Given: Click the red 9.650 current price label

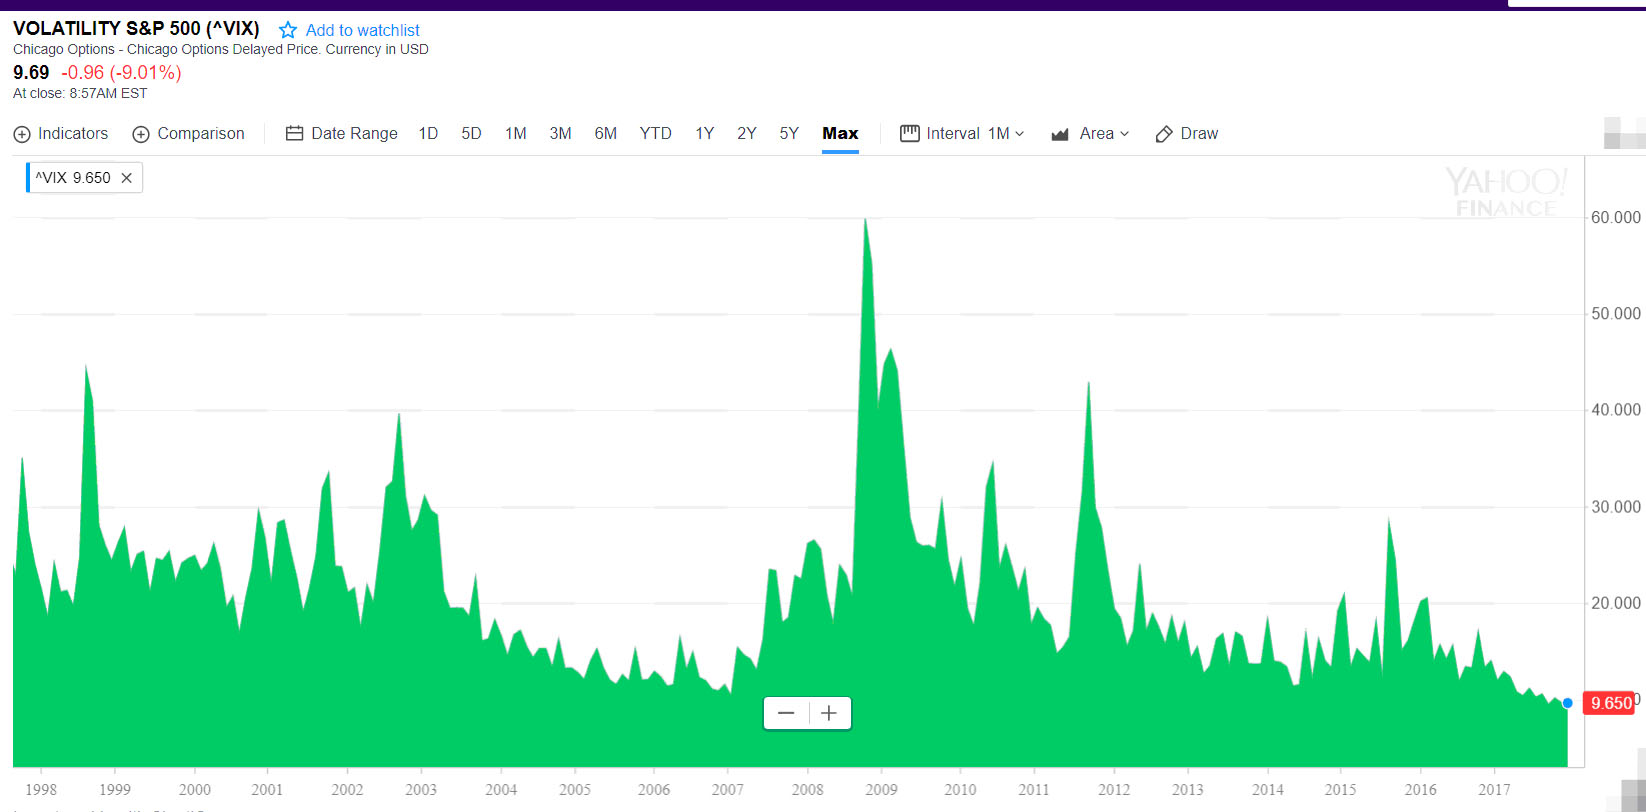Looking at the screenshot, I should pos(1610,703).
